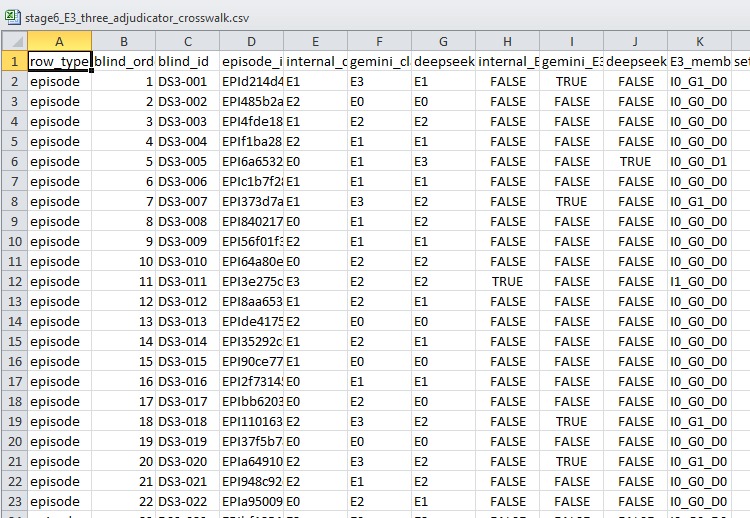Click the TRUE cell in row 6
Screen dimensions: 750x518
click(636, 161)
